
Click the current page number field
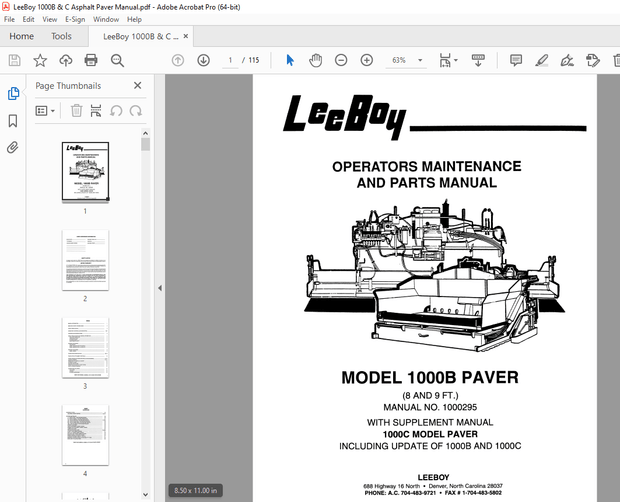click(x=230, y=60)
